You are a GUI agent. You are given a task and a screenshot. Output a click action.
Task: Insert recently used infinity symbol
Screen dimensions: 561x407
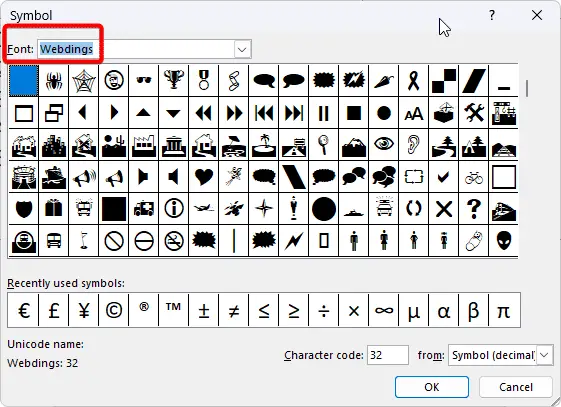384,310
